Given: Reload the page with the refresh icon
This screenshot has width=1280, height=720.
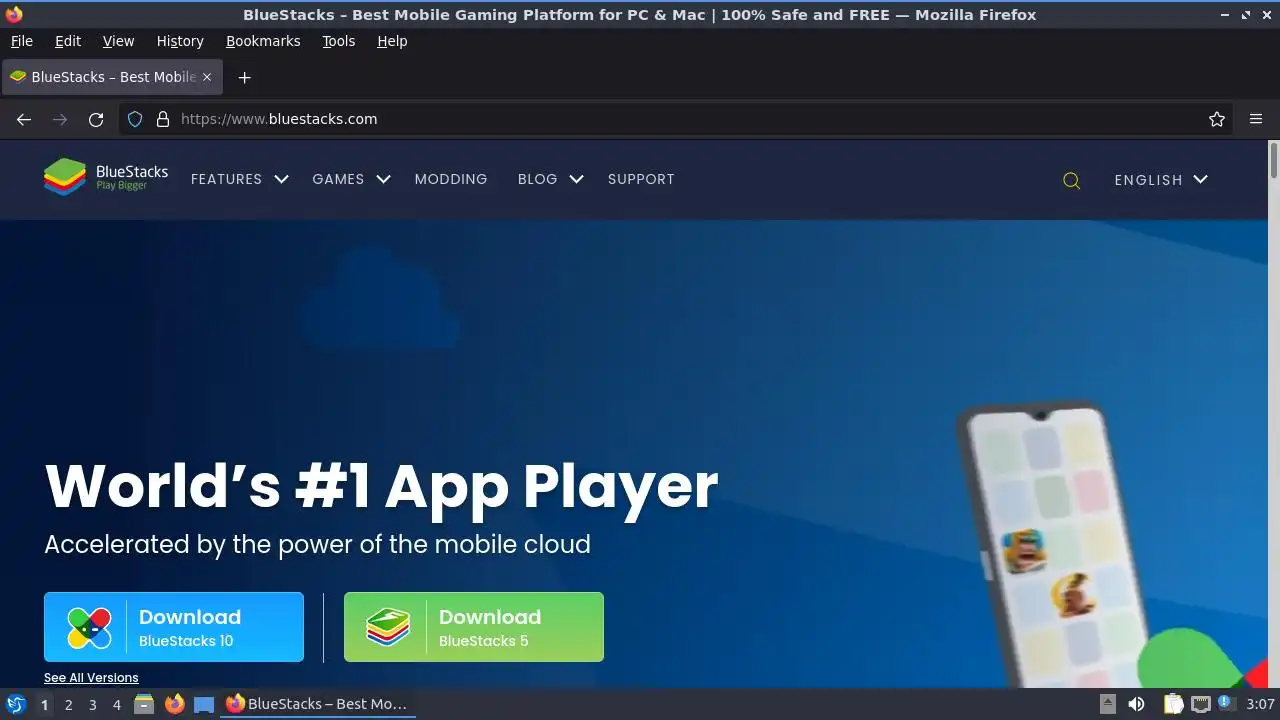Looking at the screenshot, I should [x=96, y=119].
